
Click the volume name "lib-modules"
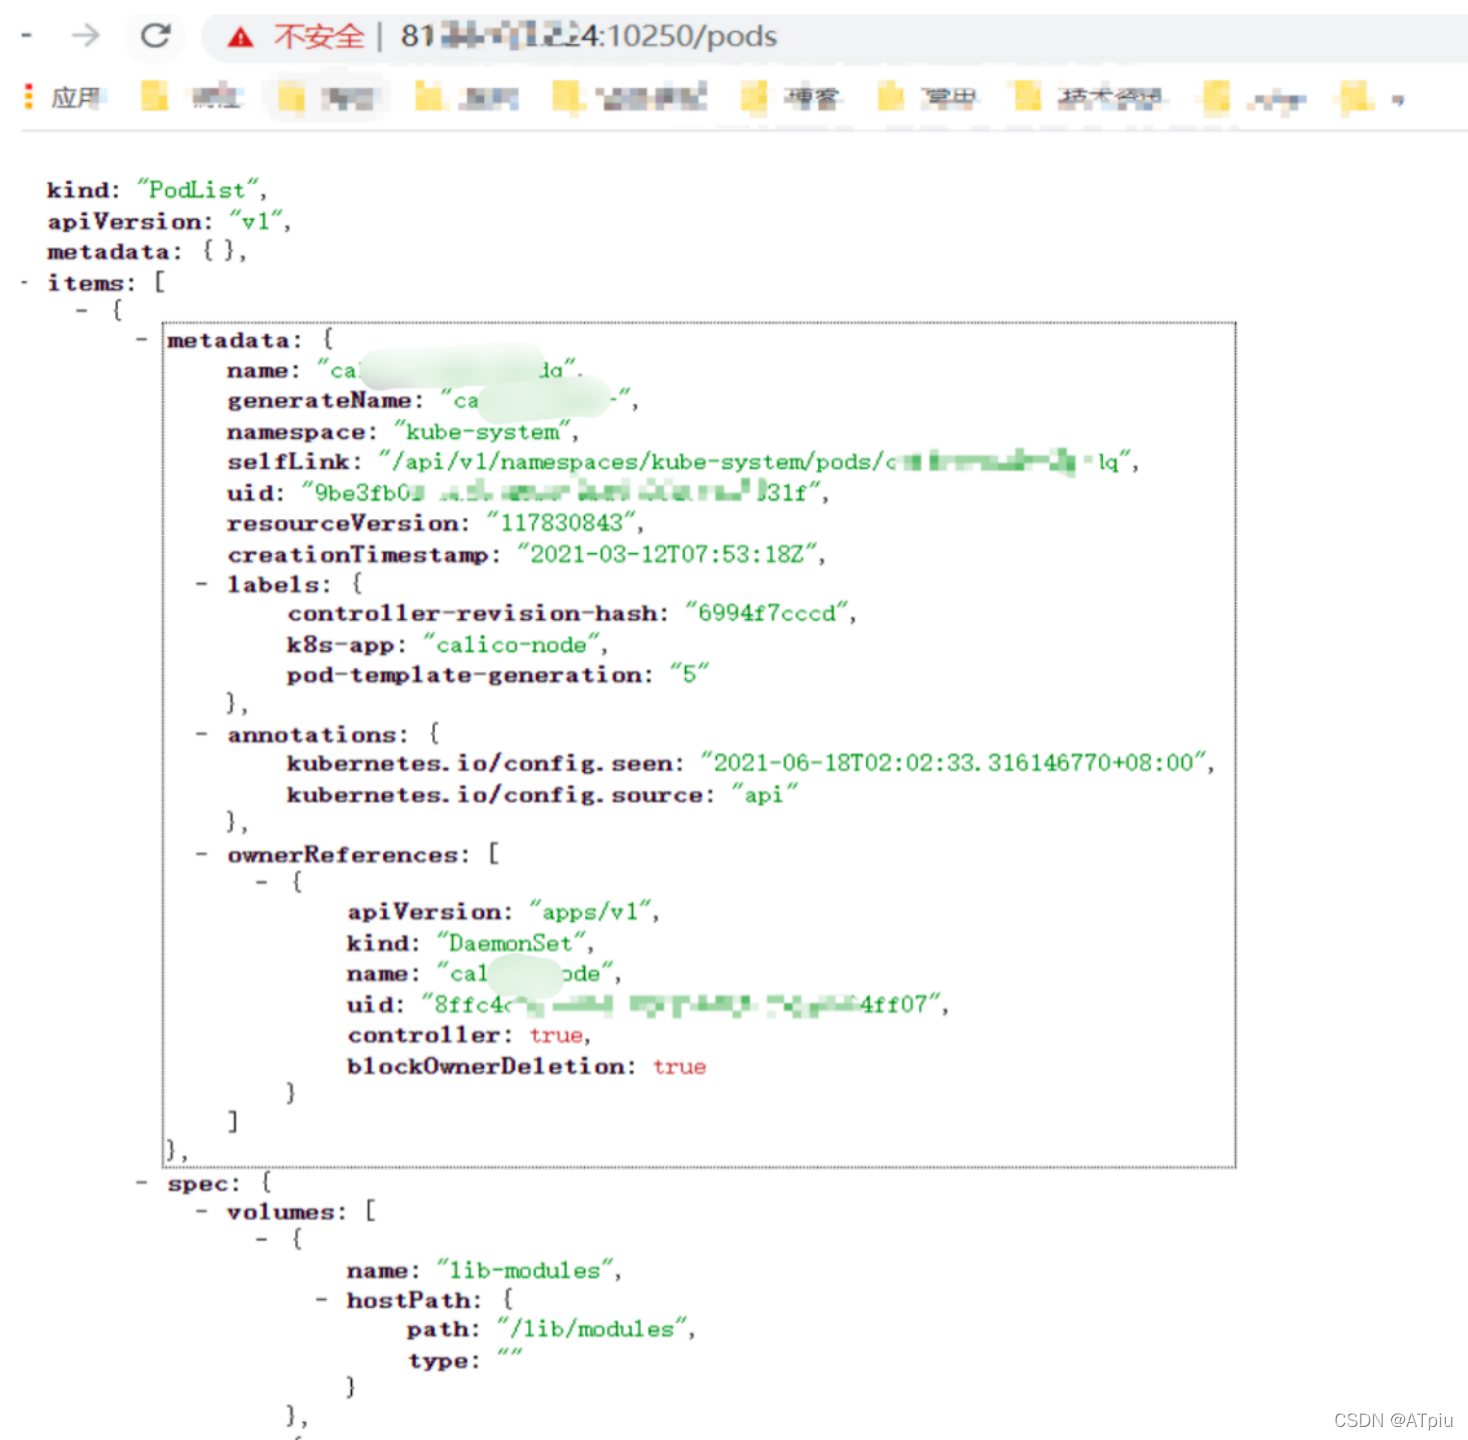(x=525, y=1270)
